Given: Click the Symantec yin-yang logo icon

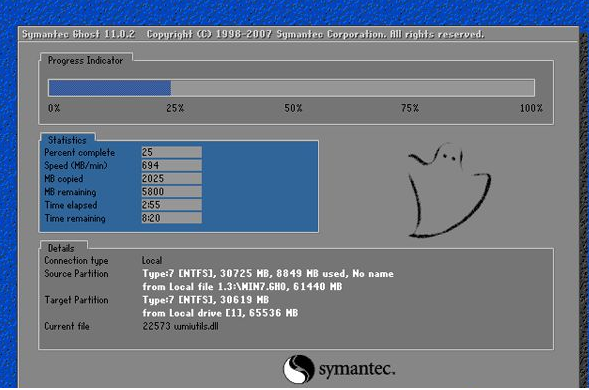Looking at the screenshot, I should tap(299, 369).
